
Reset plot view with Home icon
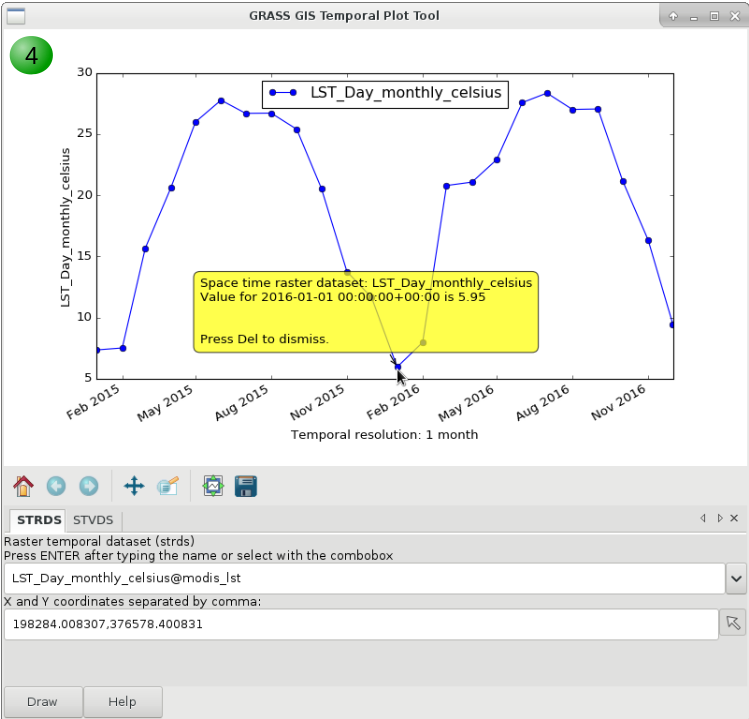coord(23,486)
